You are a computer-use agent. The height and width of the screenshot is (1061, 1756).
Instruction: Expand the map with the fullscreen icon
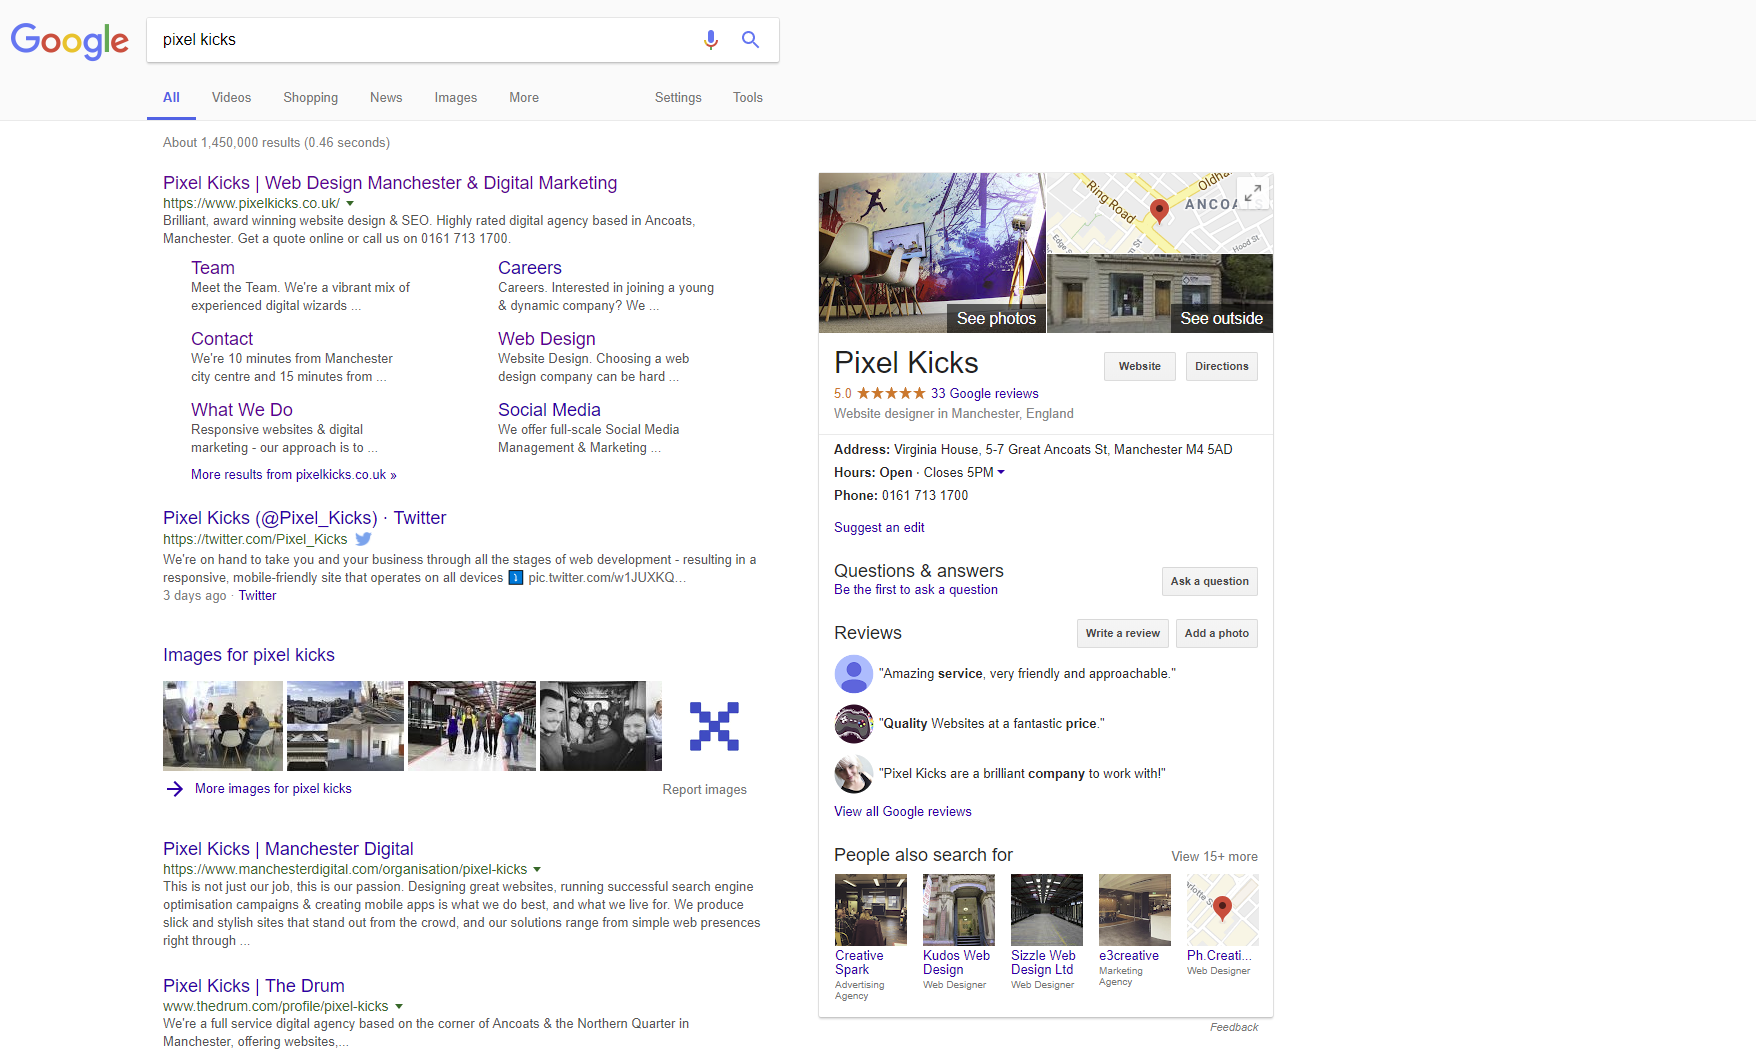[1252, 192]
